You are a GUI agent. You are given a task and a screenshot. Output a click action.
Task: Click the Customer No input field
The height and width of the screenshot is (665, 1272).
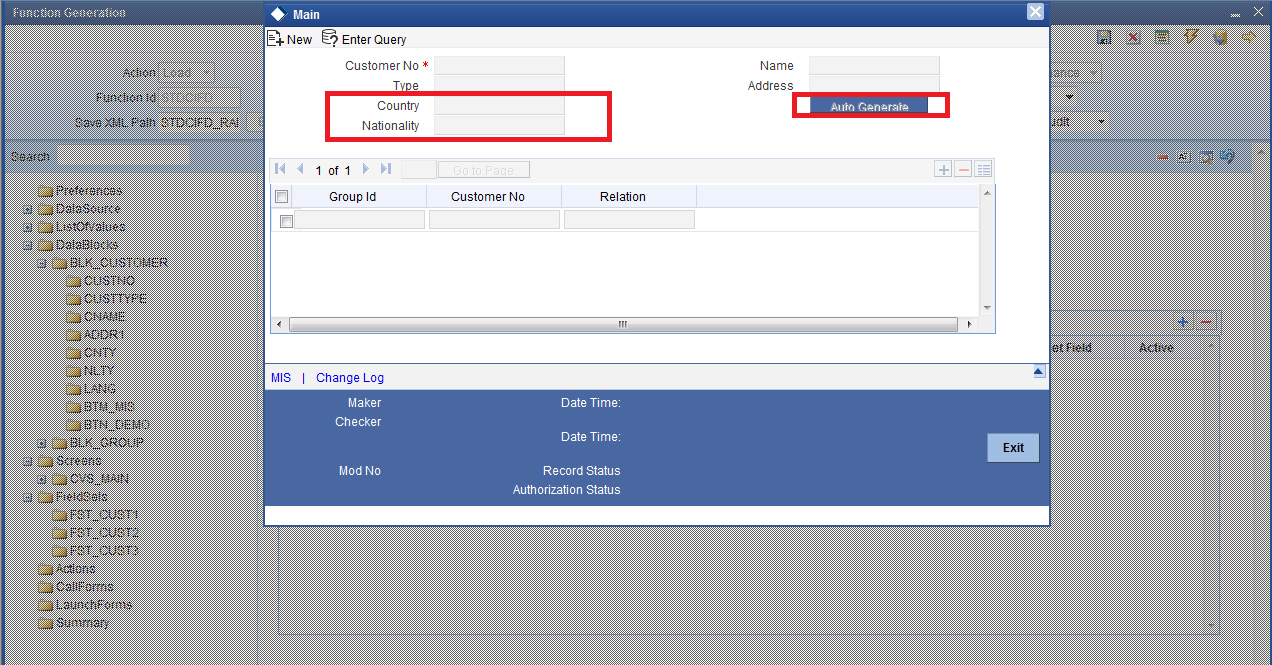click(499, 66)
